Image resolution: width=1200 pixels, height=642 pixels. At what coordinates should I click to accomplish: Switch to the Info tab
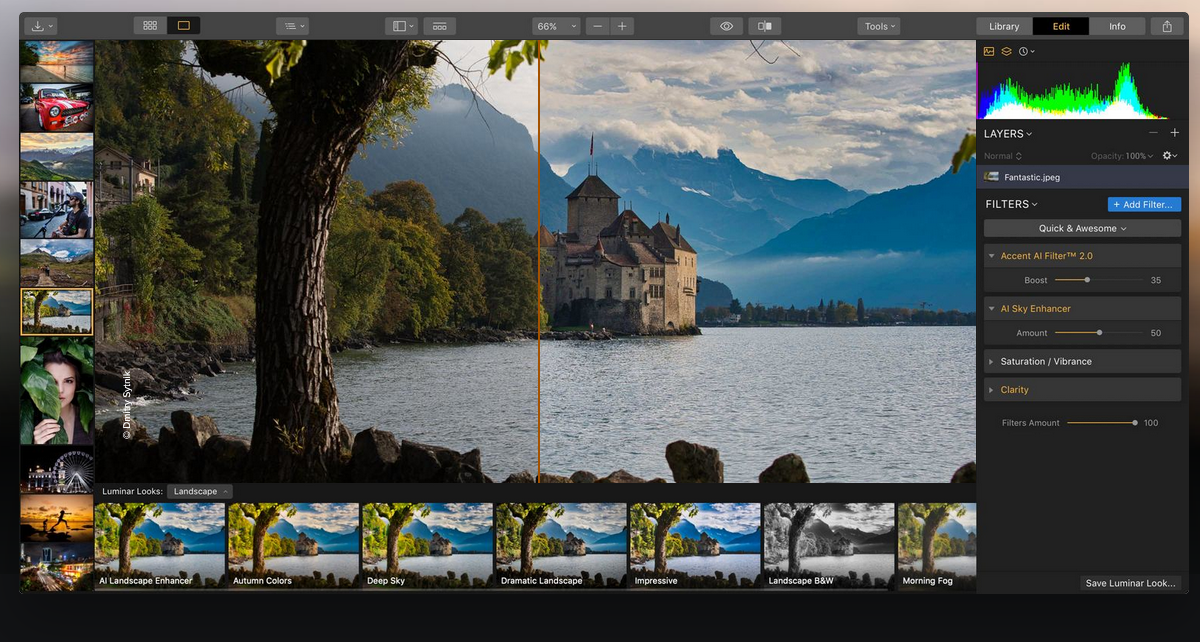coord(1117,26)
